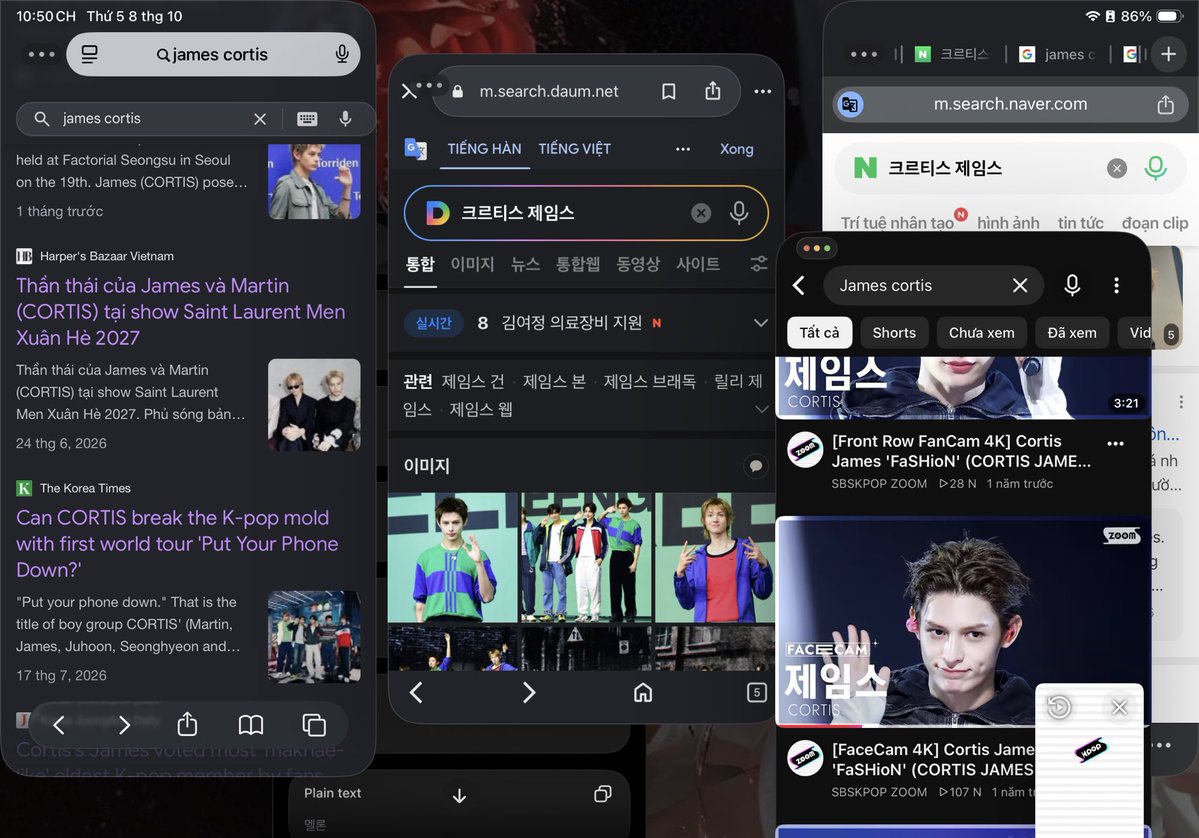
Task: Open the tin tức tab on Naver
Action: (x=1080, y=222)
